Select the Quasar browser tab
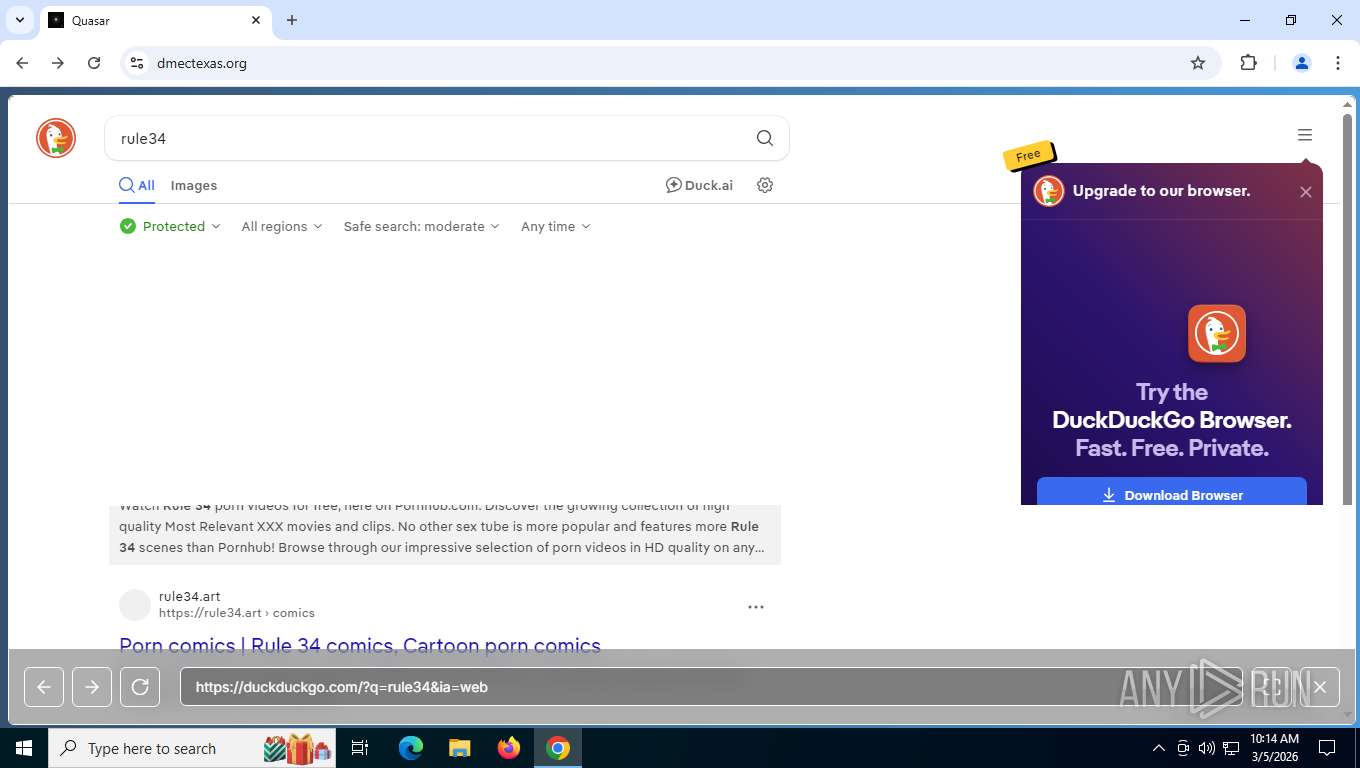1360x768 pixels. 155,20
